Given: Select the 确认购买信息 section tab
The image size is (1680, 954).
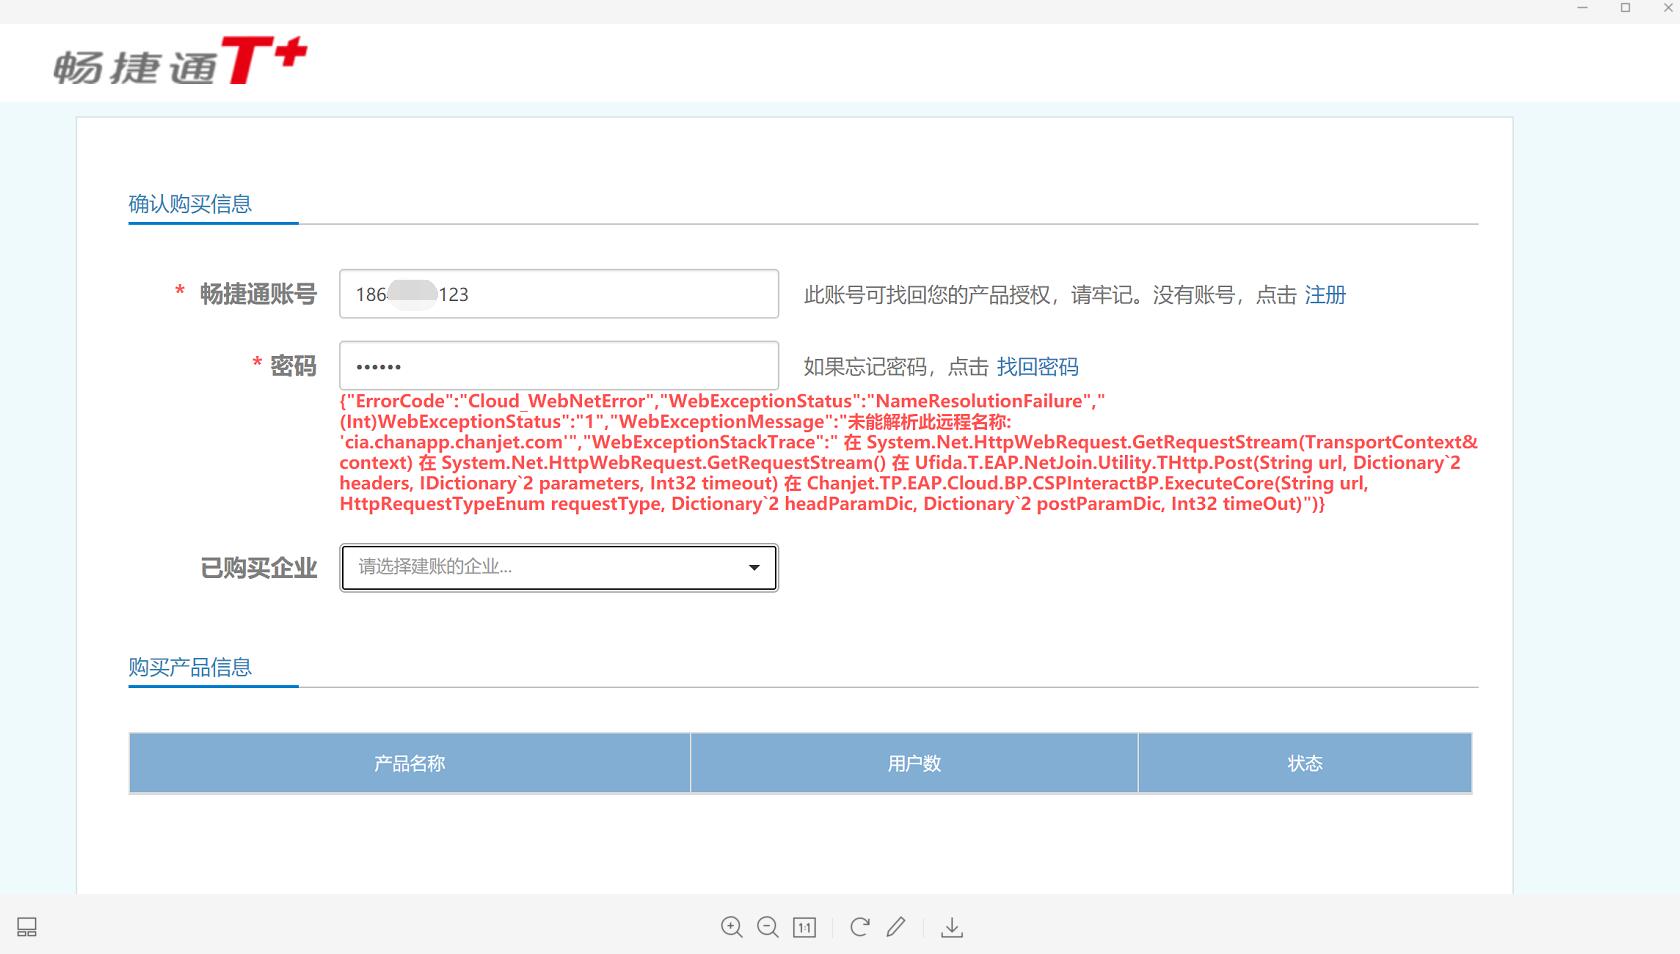Looking at the screenshot, I should 190,204.
